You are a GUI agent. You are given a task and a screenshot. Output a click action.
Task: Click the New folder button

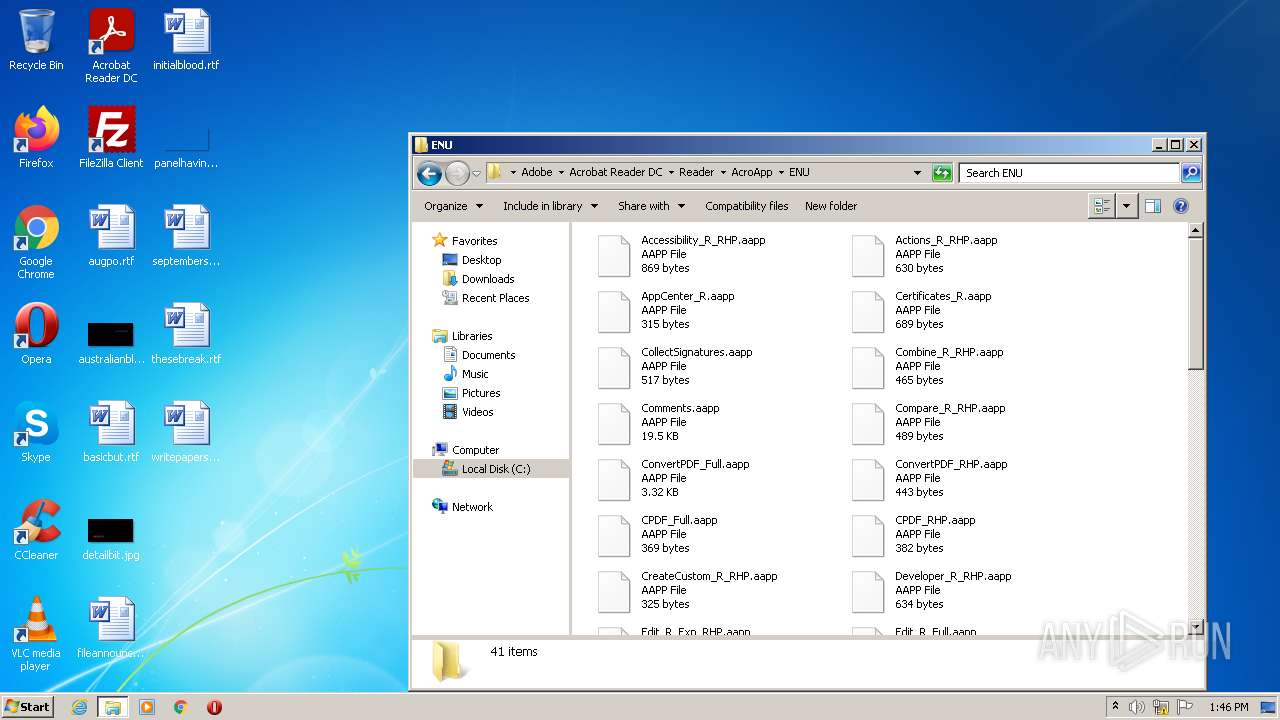[831, 206]
